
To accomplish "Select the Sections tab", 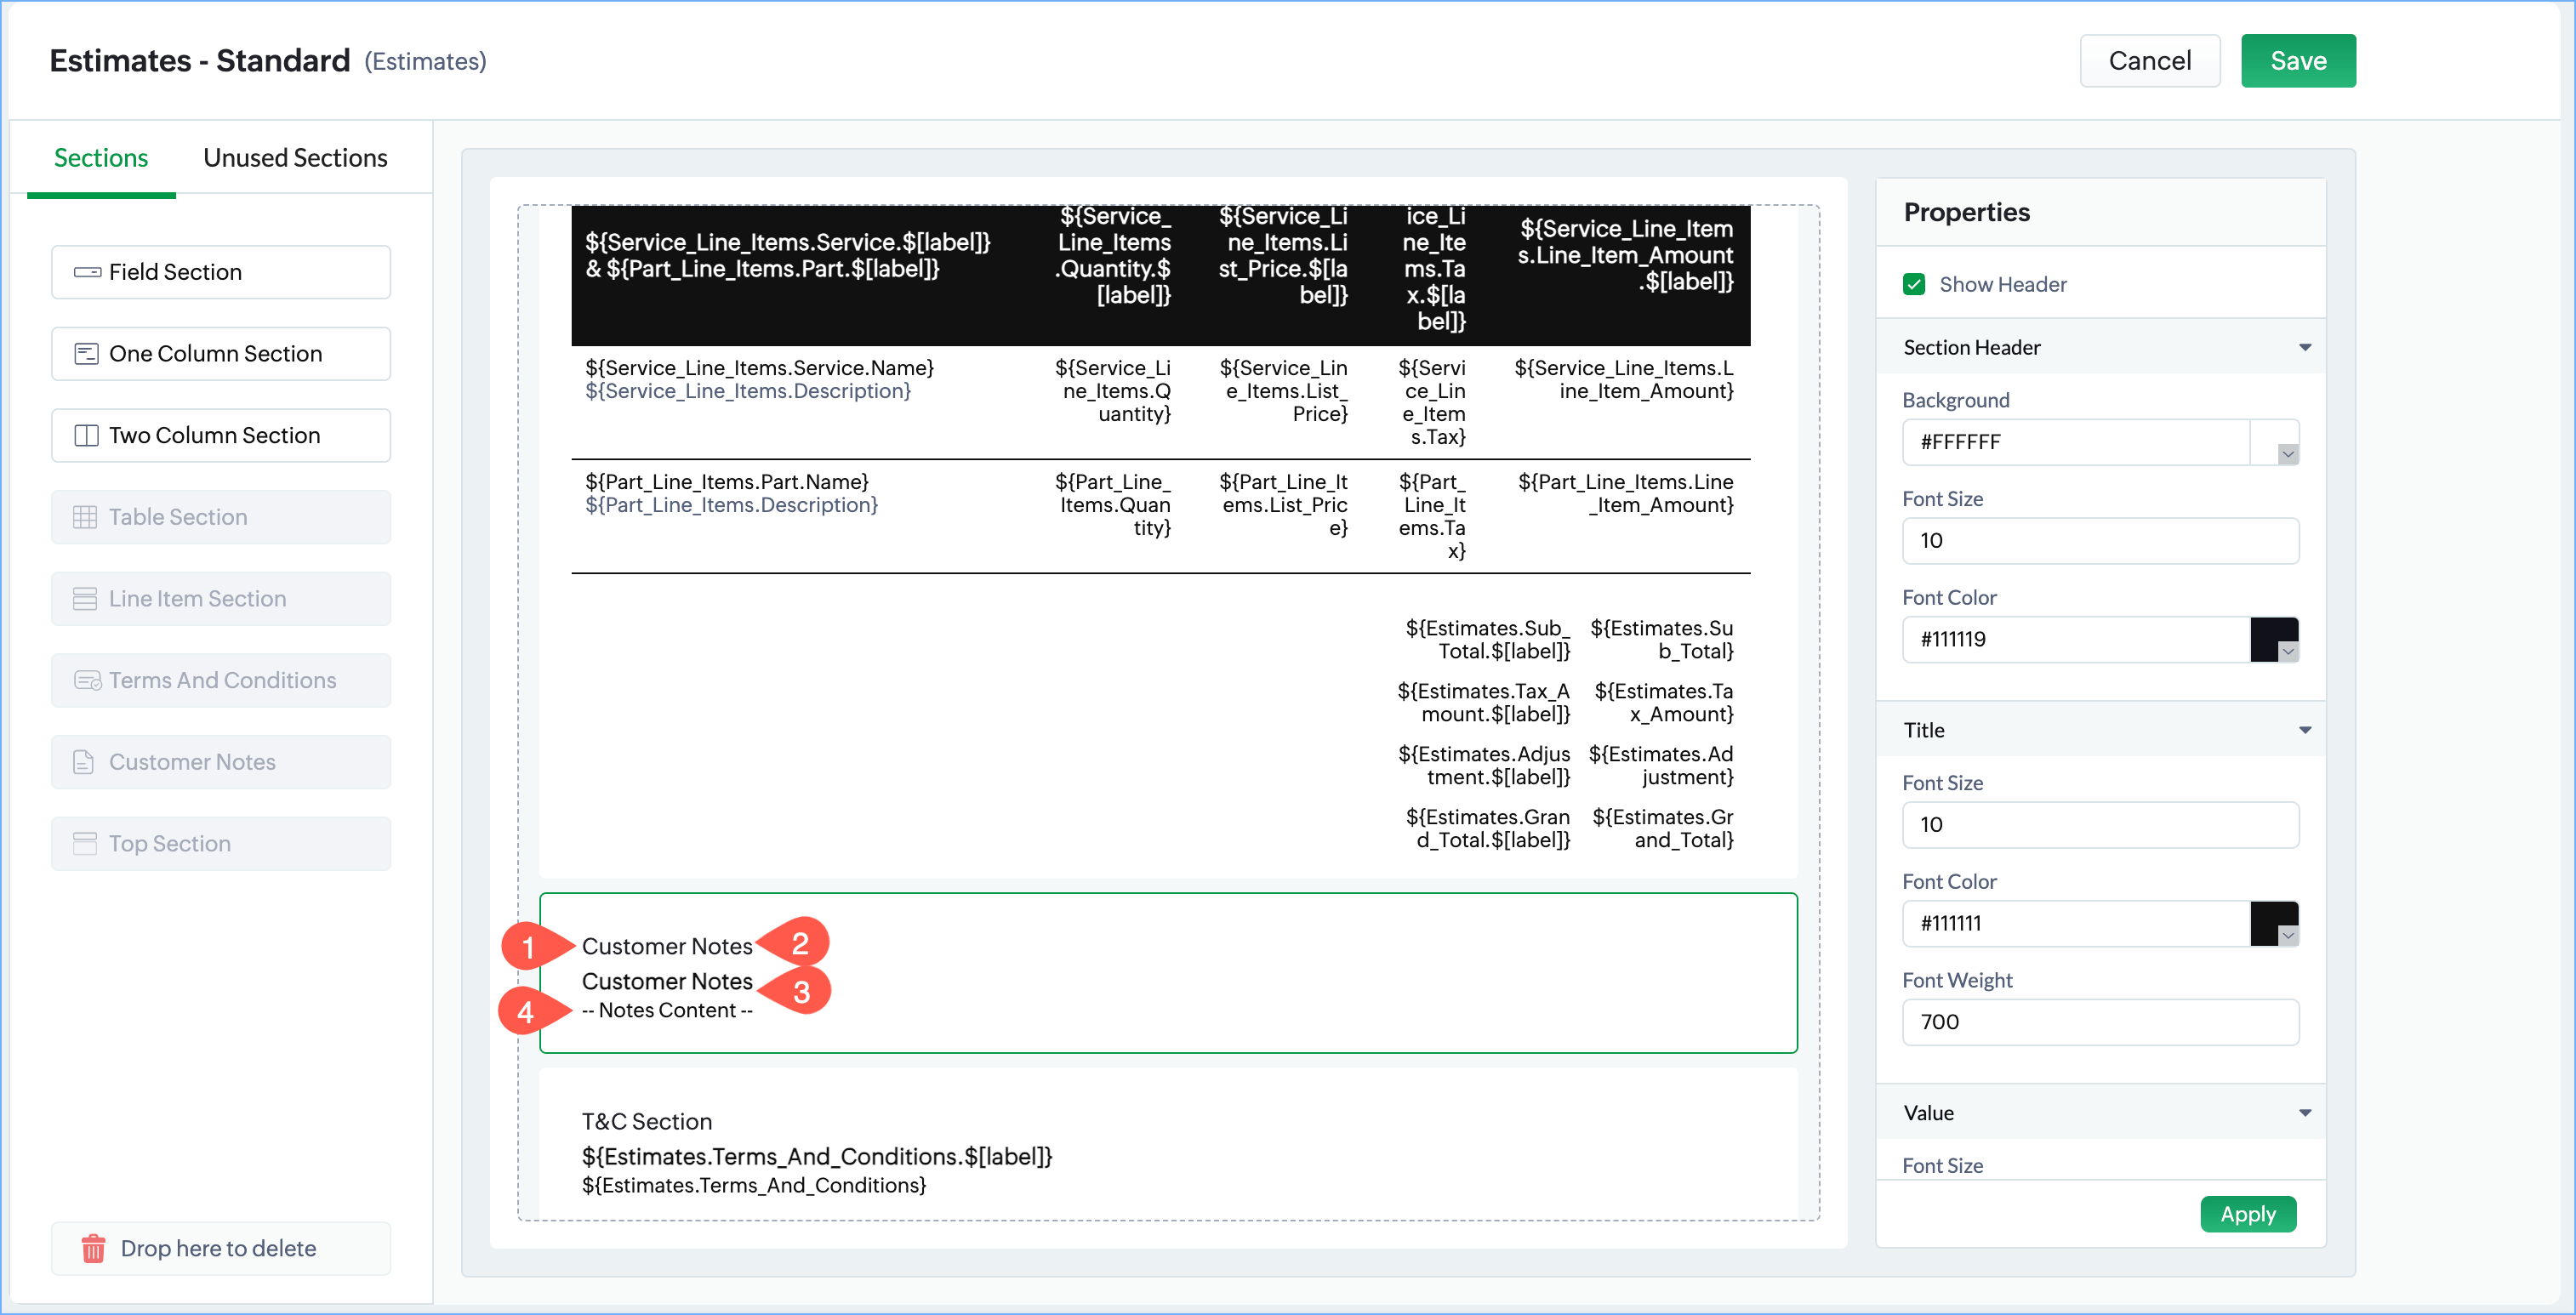I will pos(101,158).
